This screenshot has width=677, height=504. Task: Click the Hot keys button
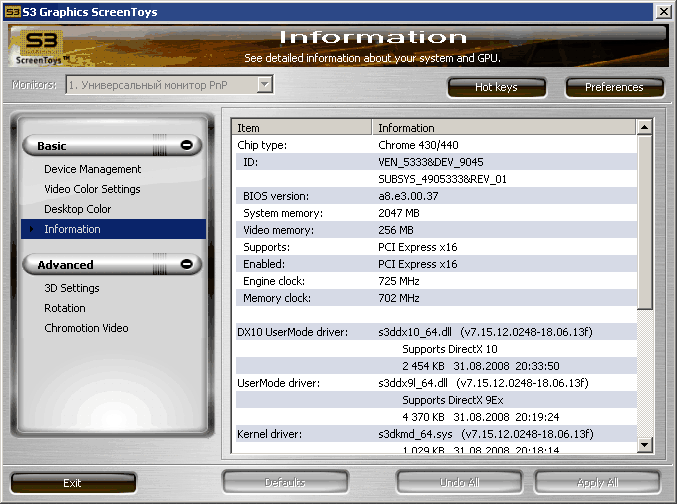(x=497, y=87)
